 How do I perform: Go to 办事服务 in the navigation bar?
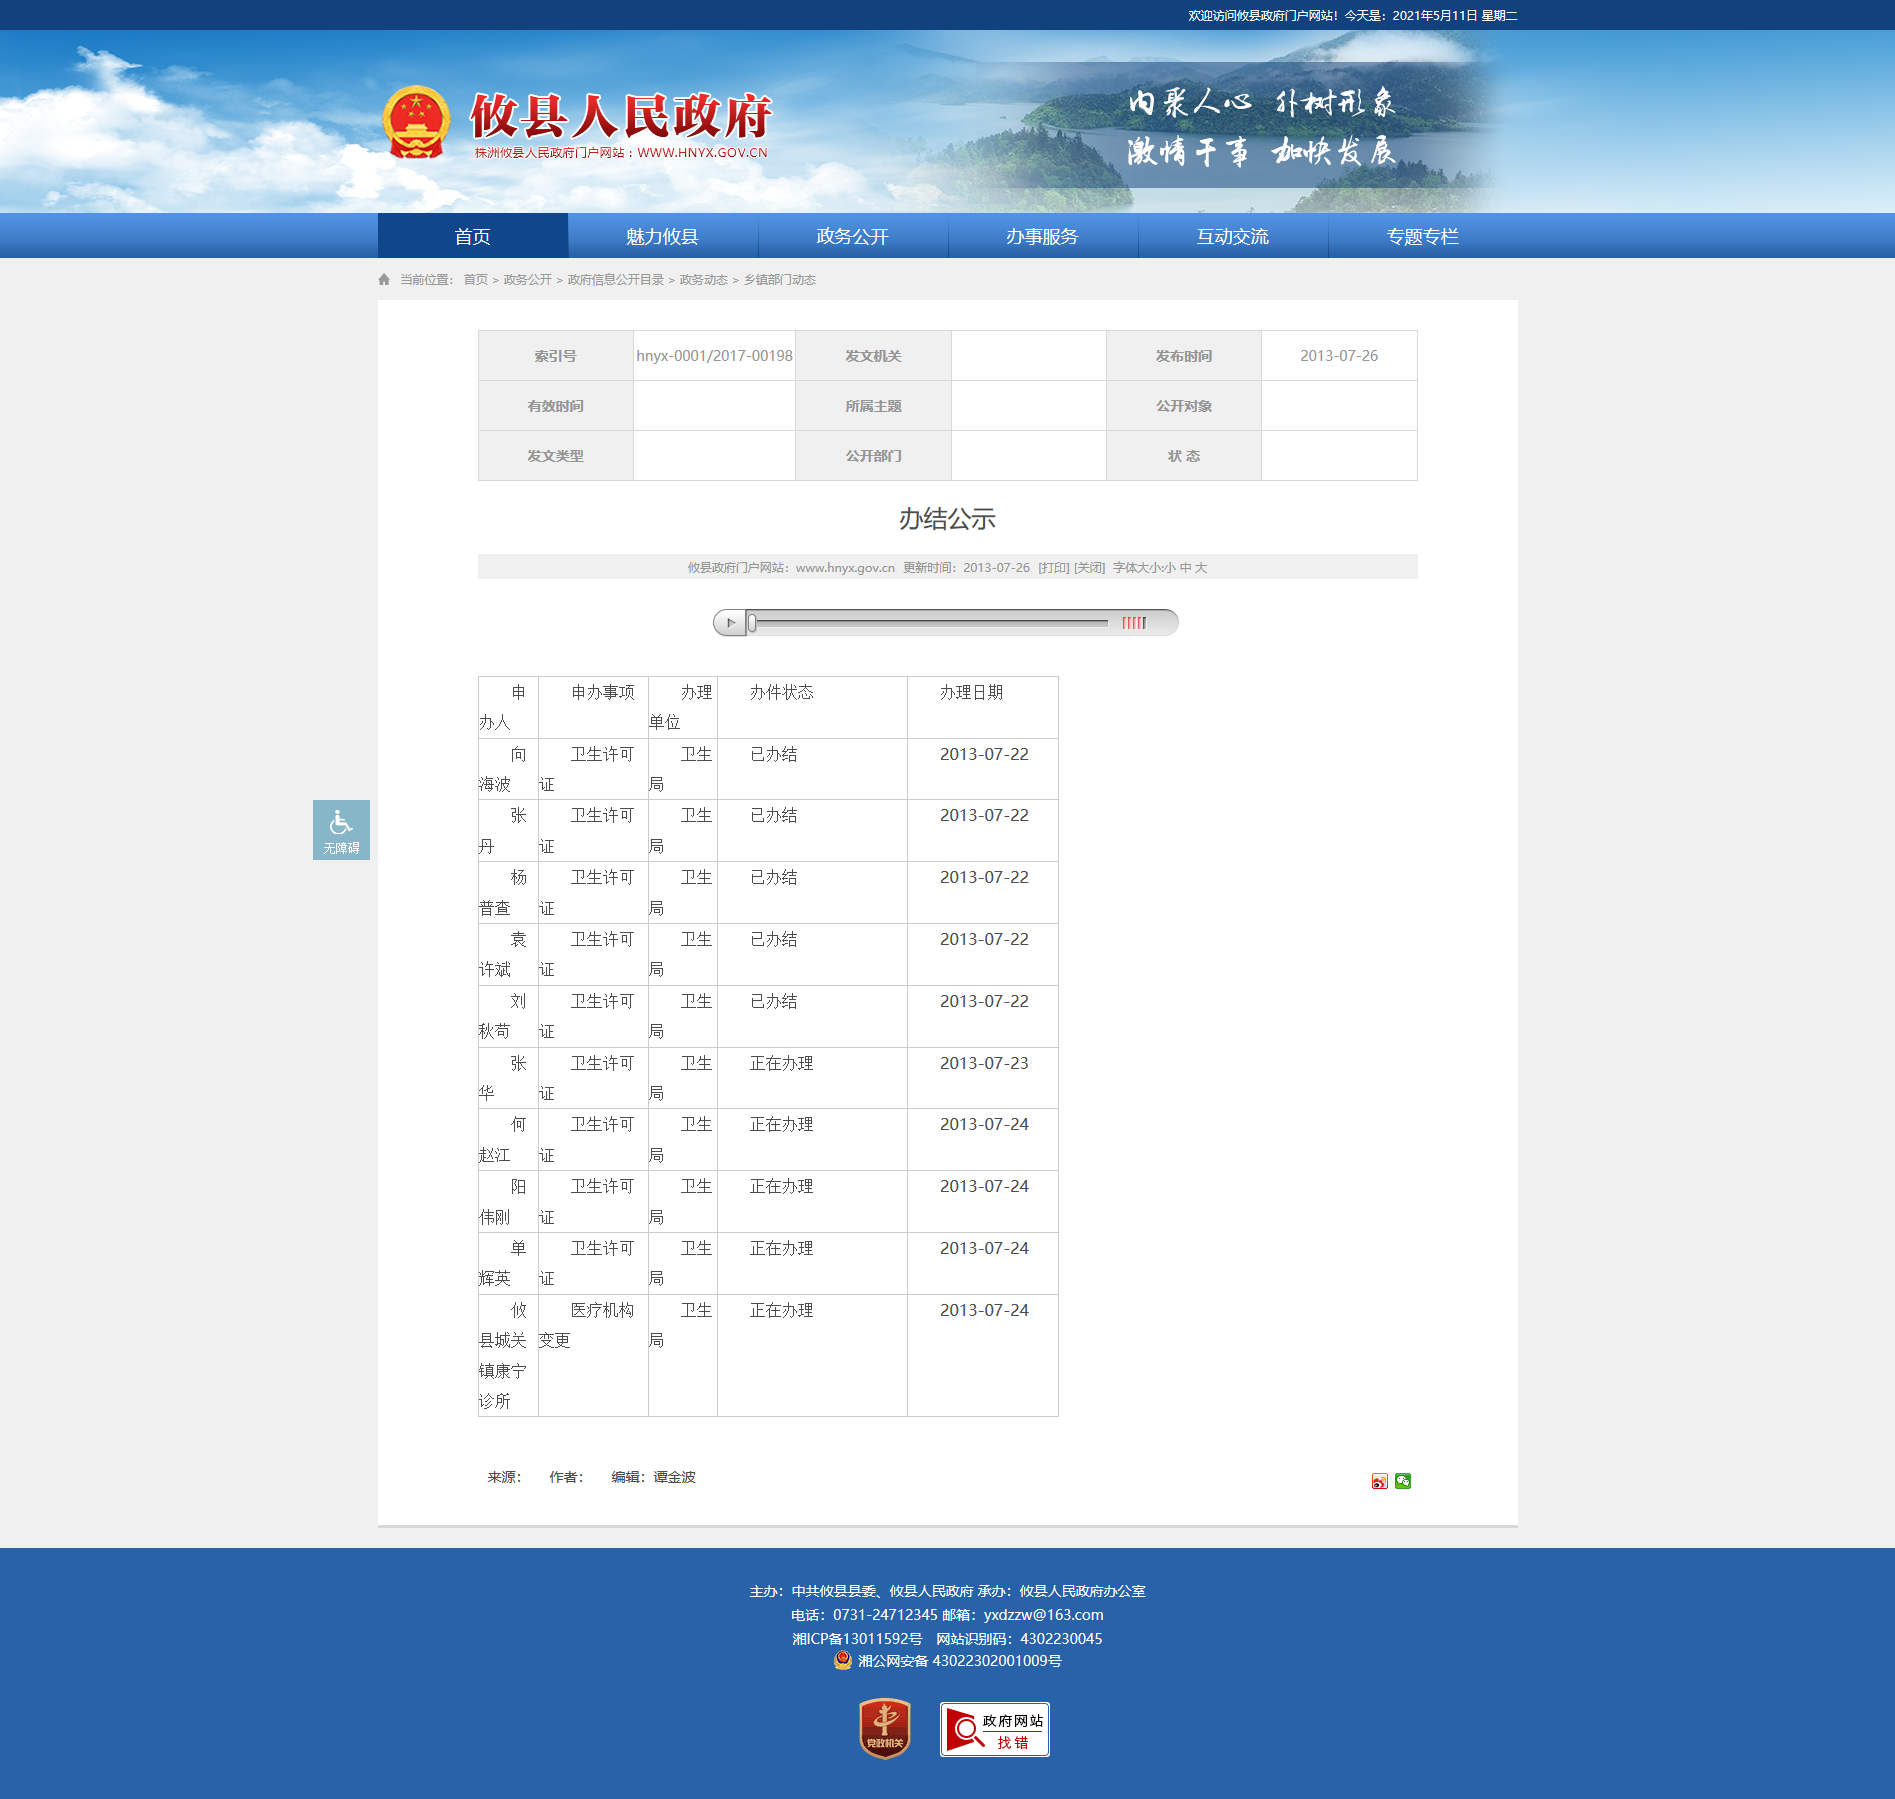(1042, 236)
